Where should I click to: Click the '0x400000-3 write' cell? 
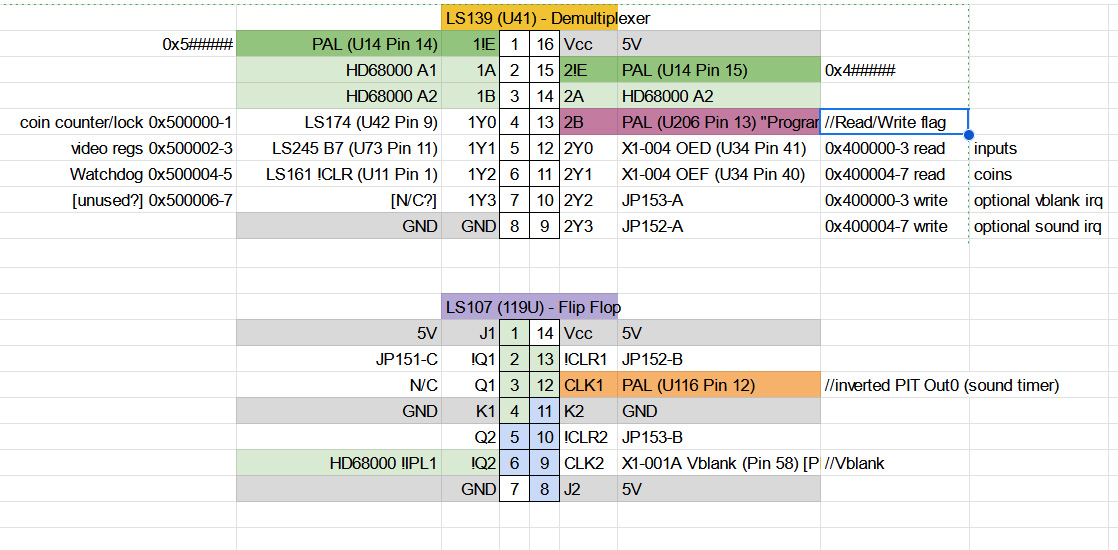895,200
